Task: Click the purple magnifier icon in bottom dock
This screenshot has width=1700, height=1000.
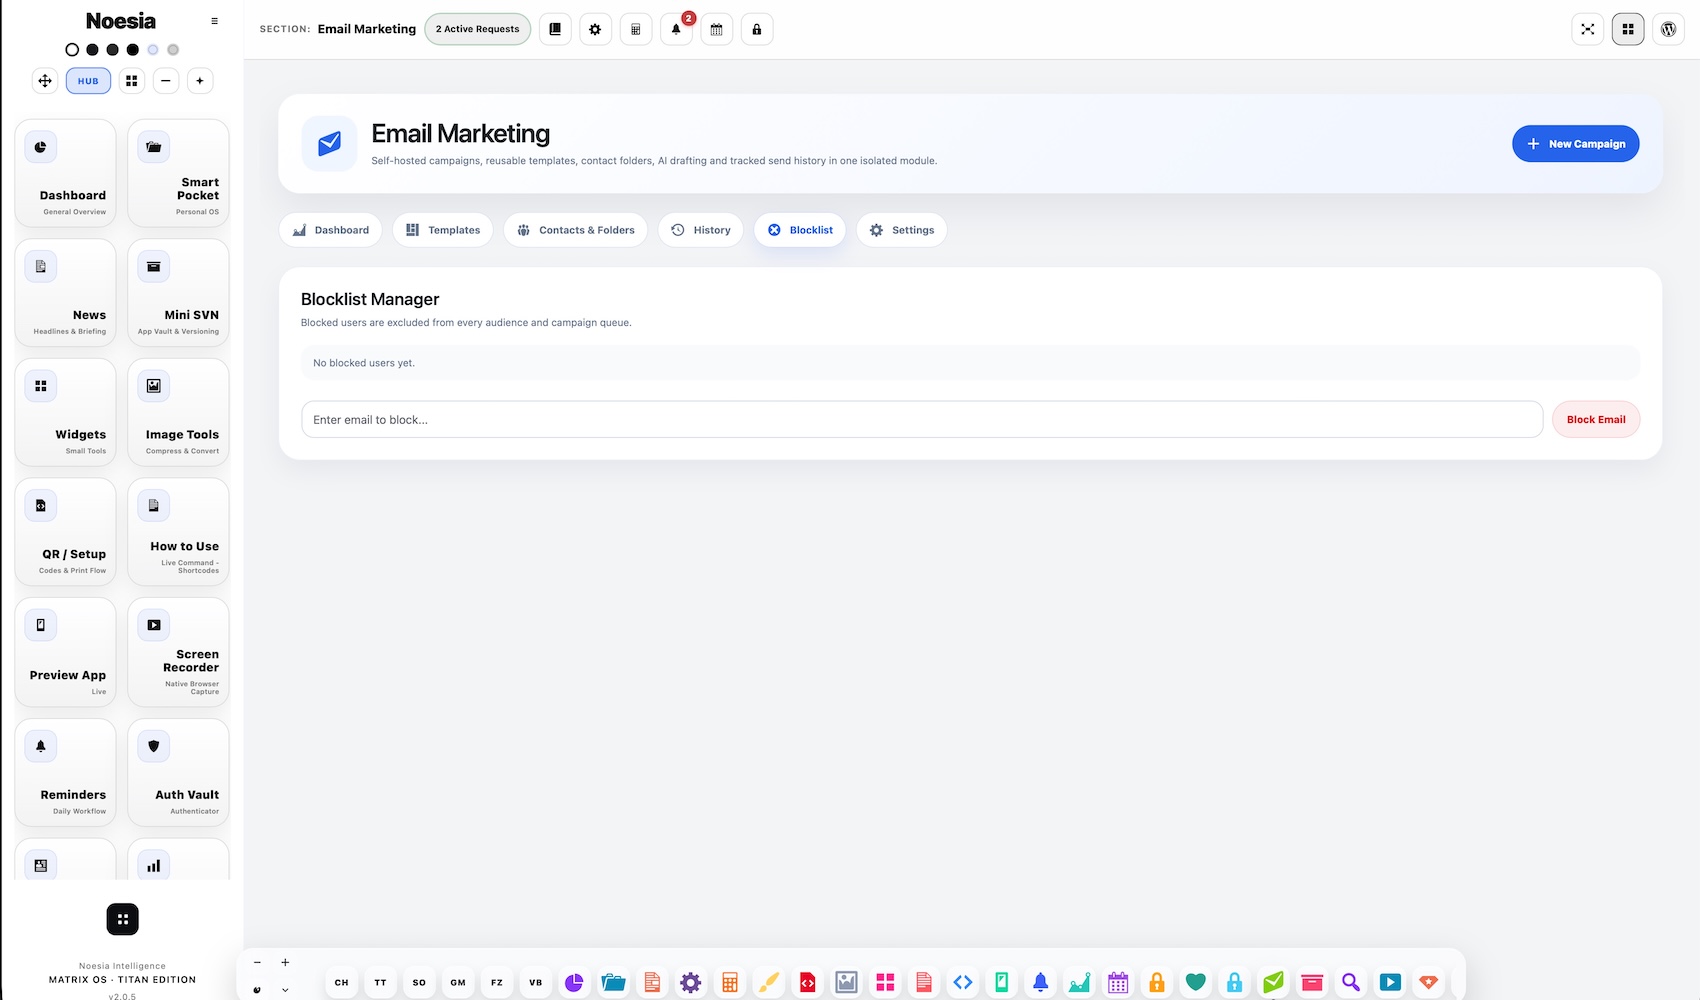Action: (1351, 982)
